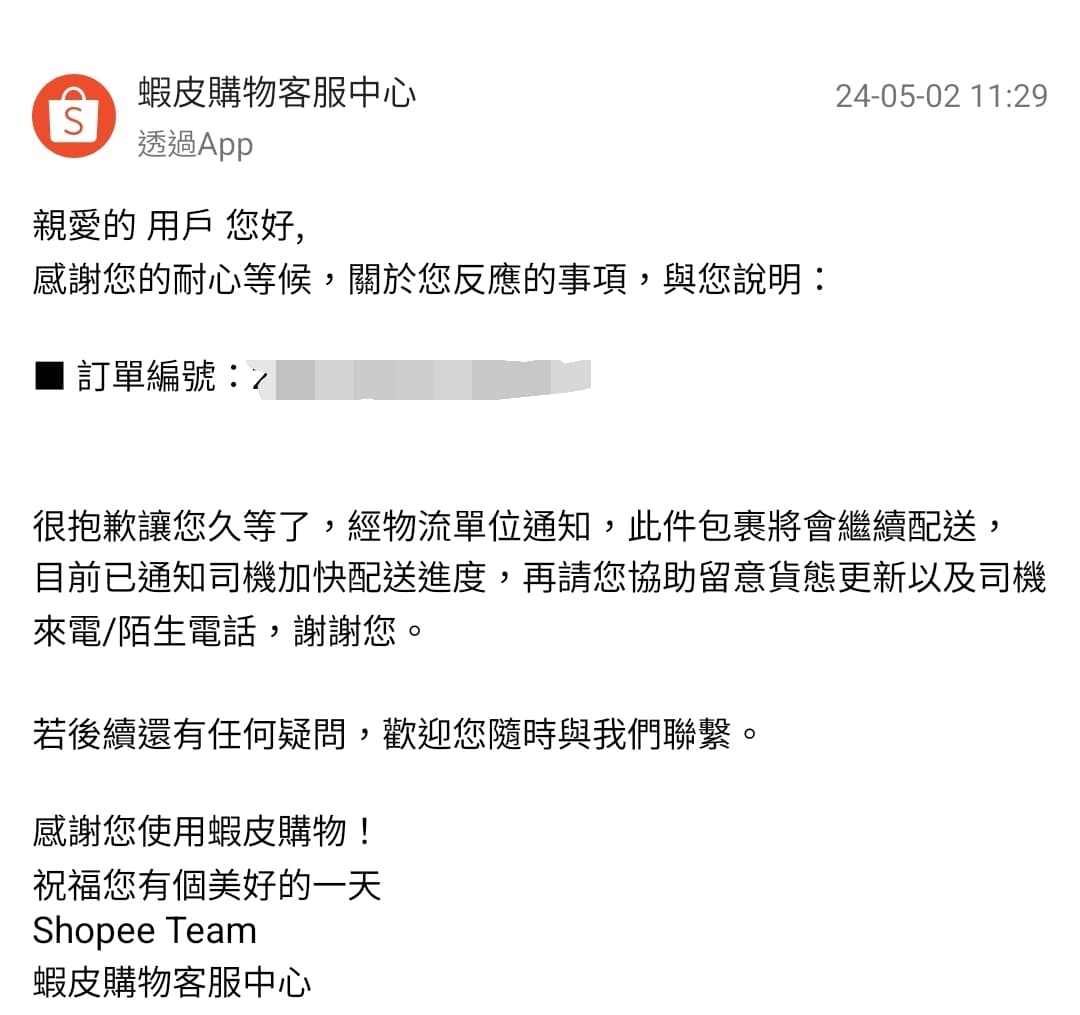Viewport: 1080px width, 1015px height.
Task: Click the sentence 很抱歉讓您久等了
Action: click(x=172, y=527)
